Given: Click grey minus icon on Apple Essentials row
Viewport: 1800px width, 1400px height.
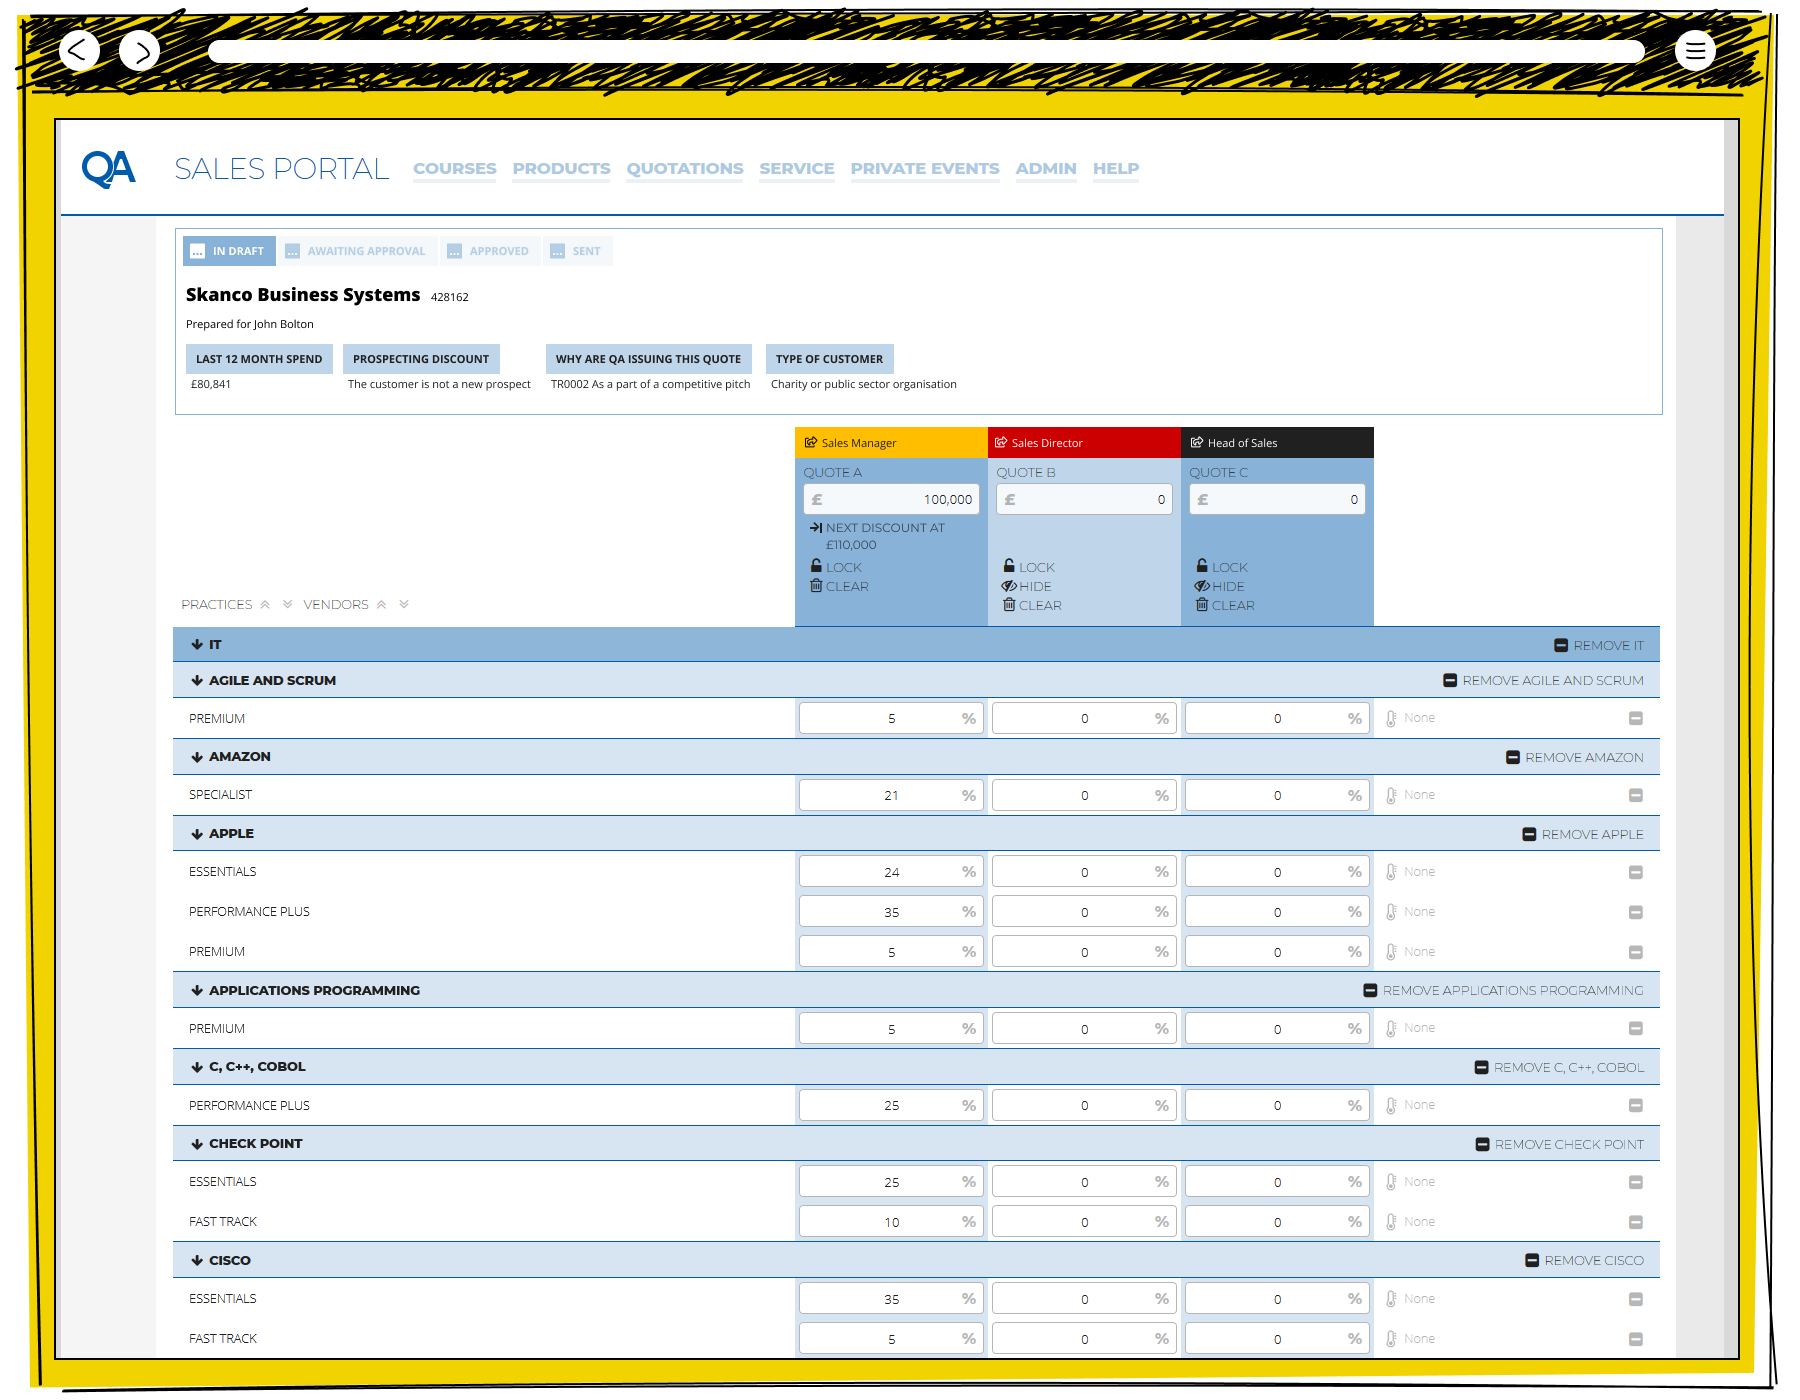Looking at the screenshot, I should tap(1636, 873).
